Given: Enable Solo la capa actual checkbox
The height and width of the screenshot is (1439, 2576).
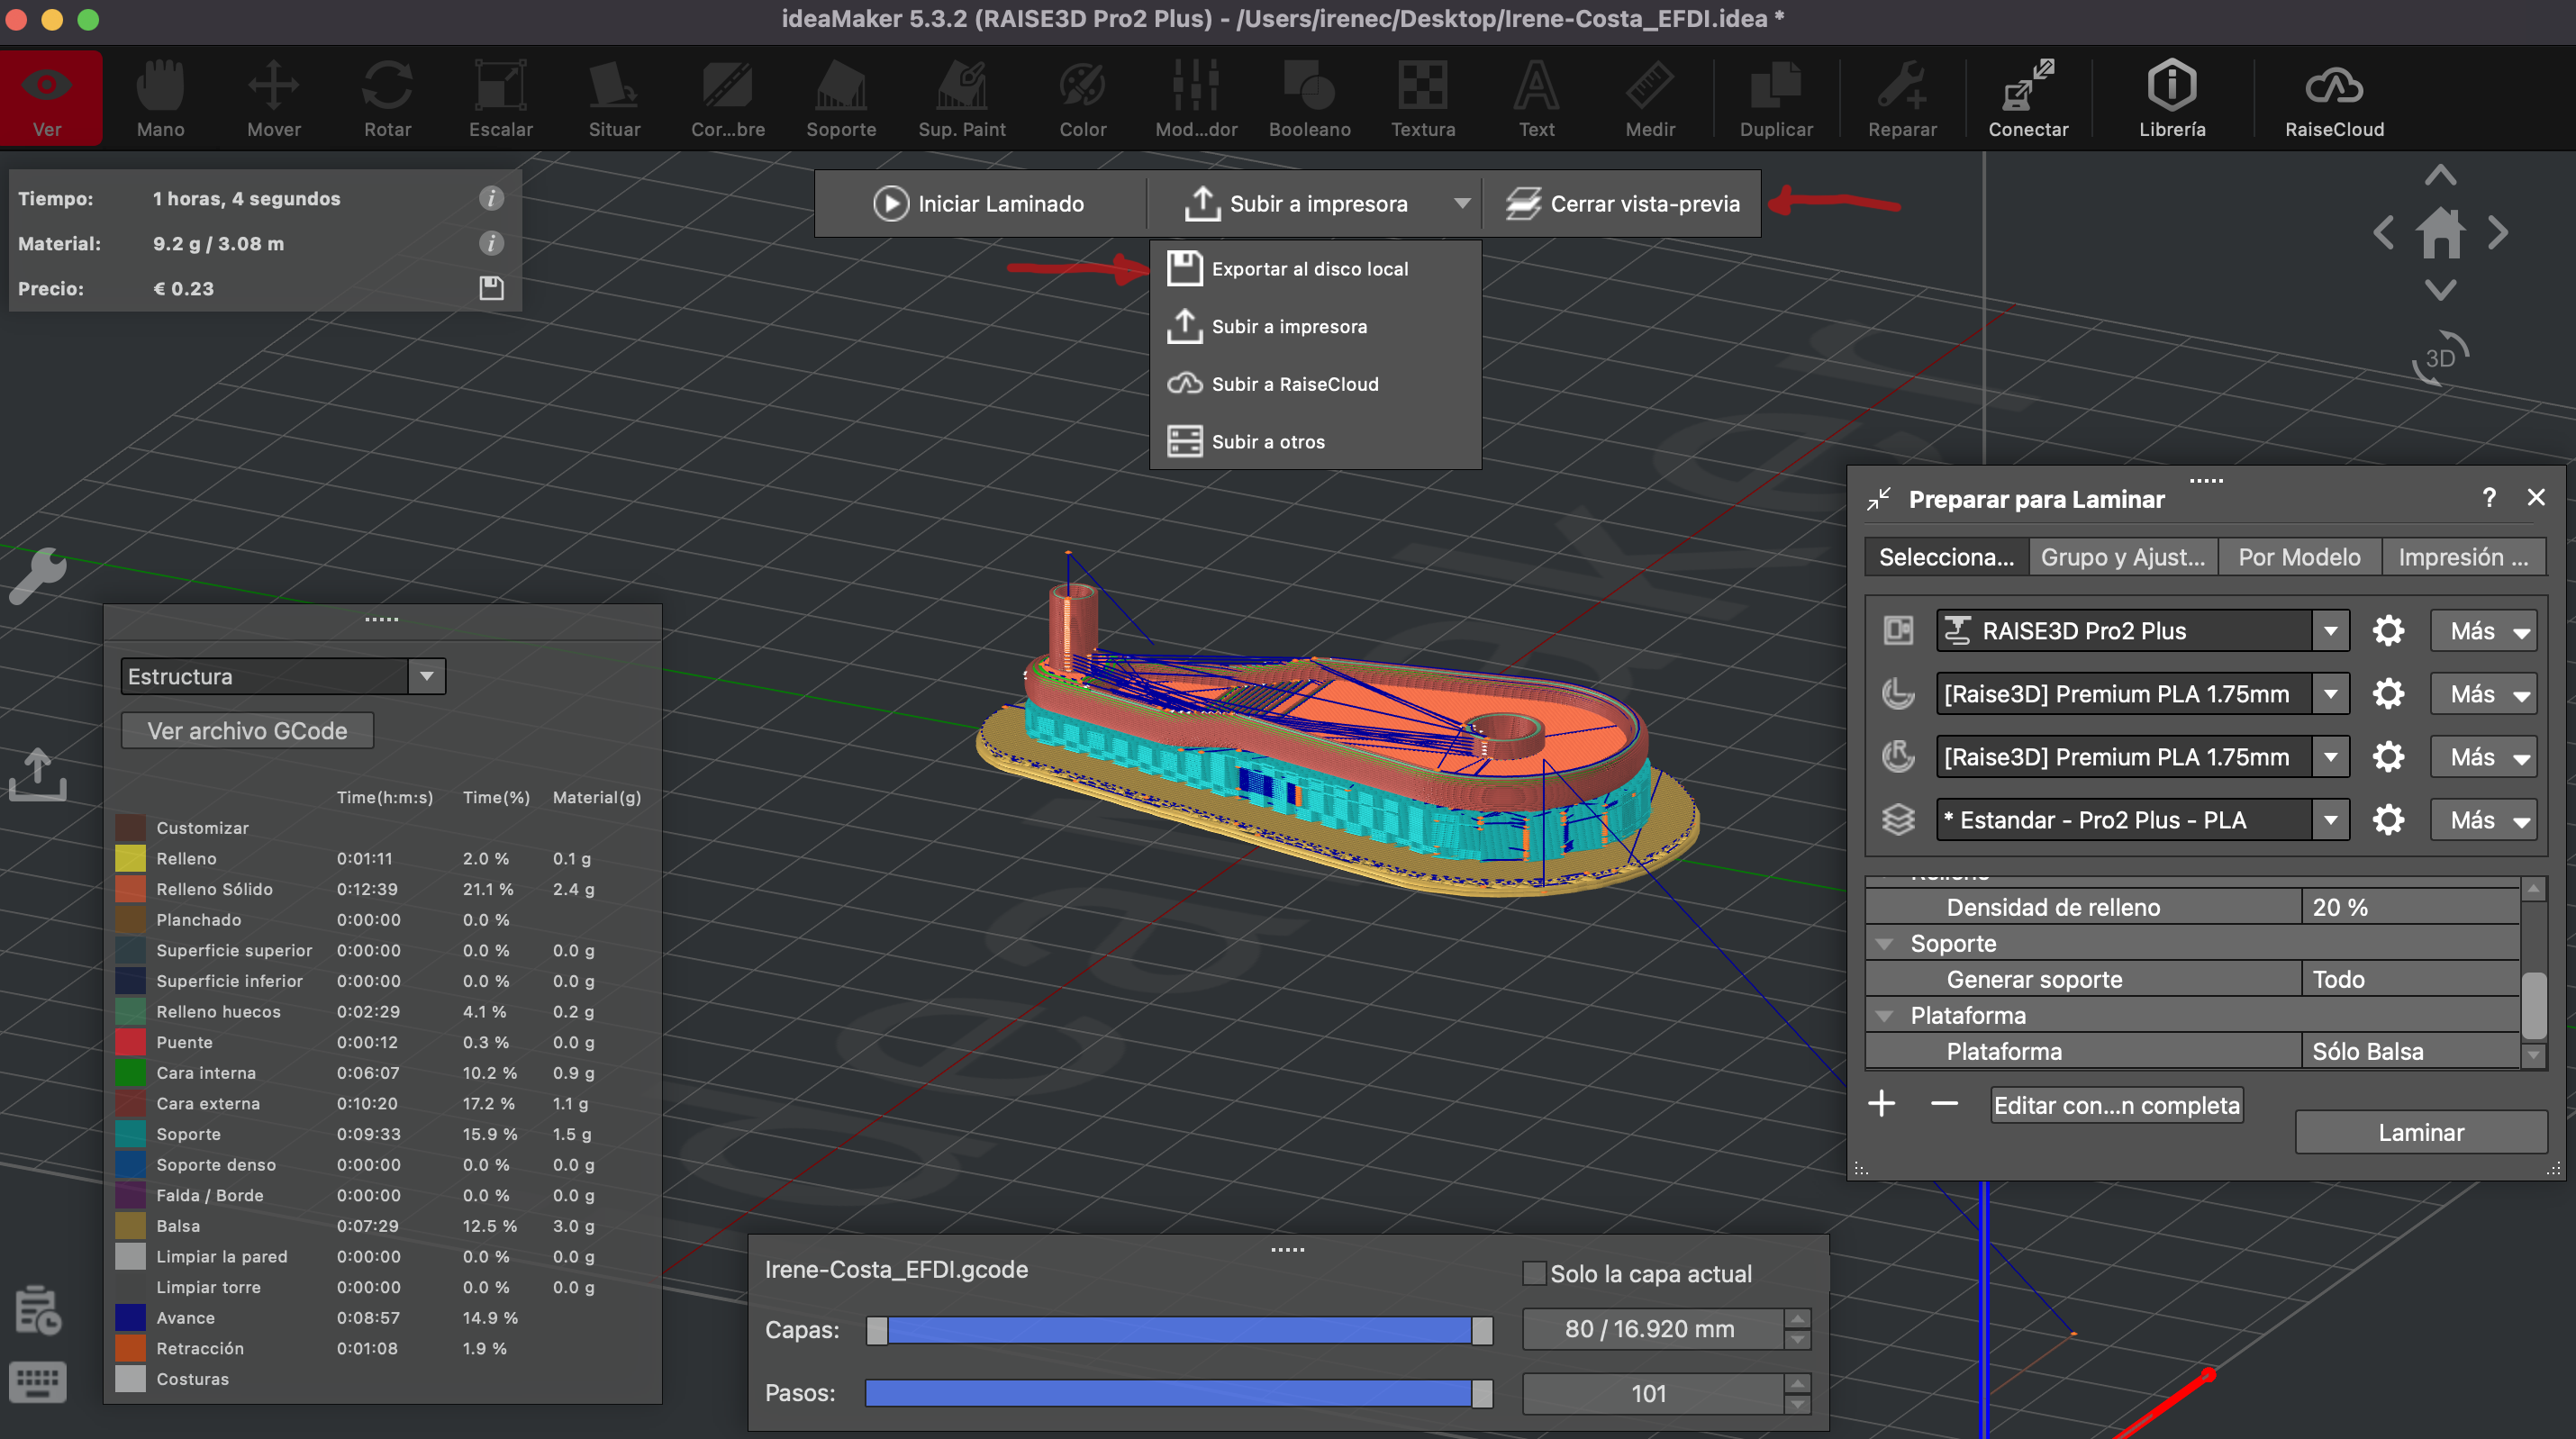Looking at the screenshot, I should 1533,1273.
